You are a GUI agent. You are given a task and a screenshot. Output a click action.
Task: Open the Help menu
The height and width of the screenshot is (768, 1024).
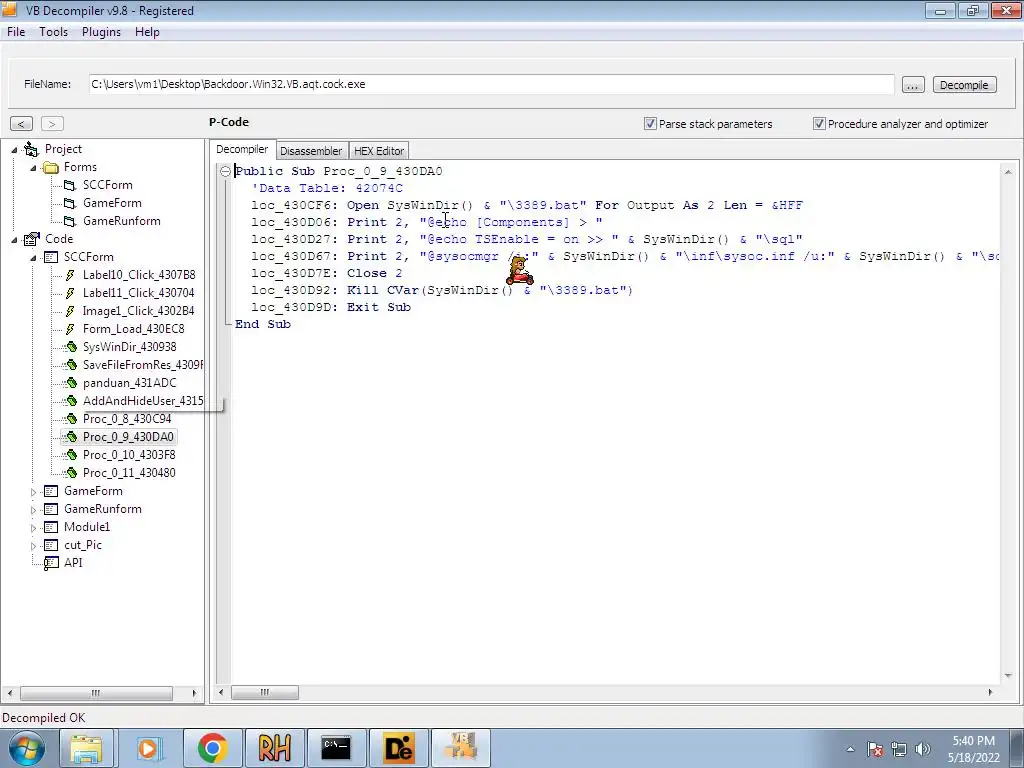coord(147,32)
